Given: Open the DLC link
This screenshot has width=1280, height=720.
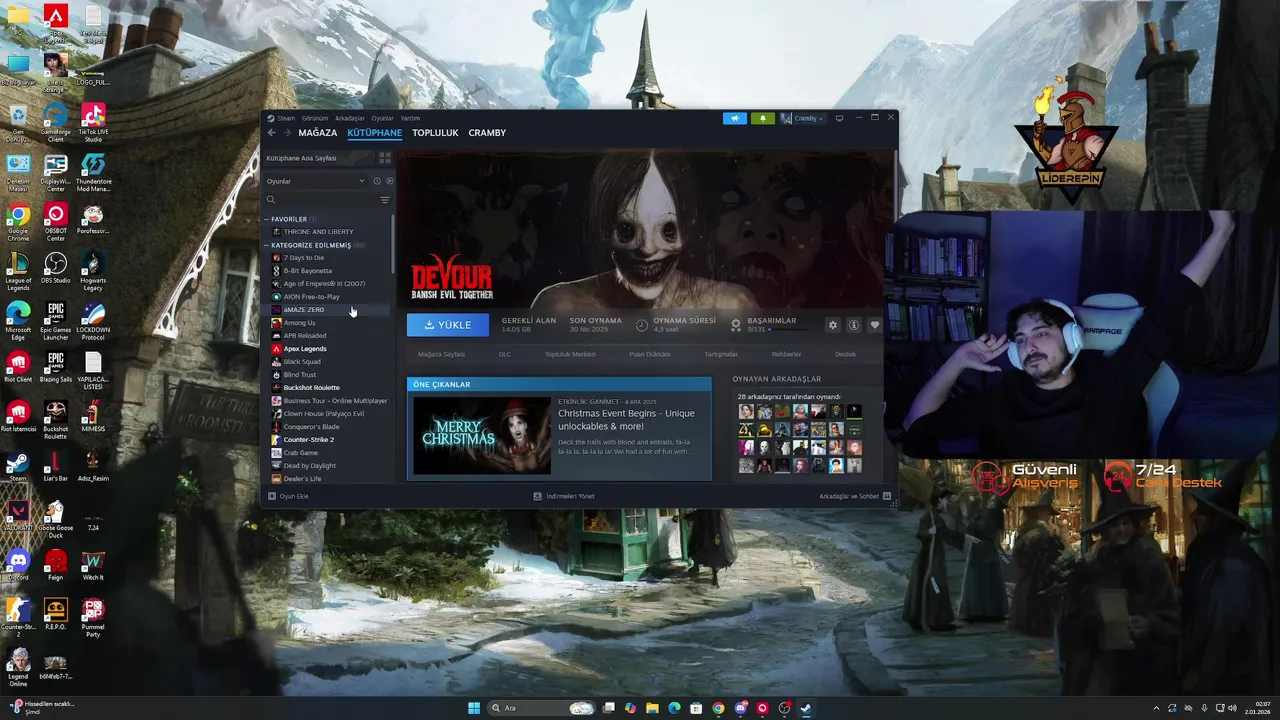Looking at the screenshot, I should (505, 354).
